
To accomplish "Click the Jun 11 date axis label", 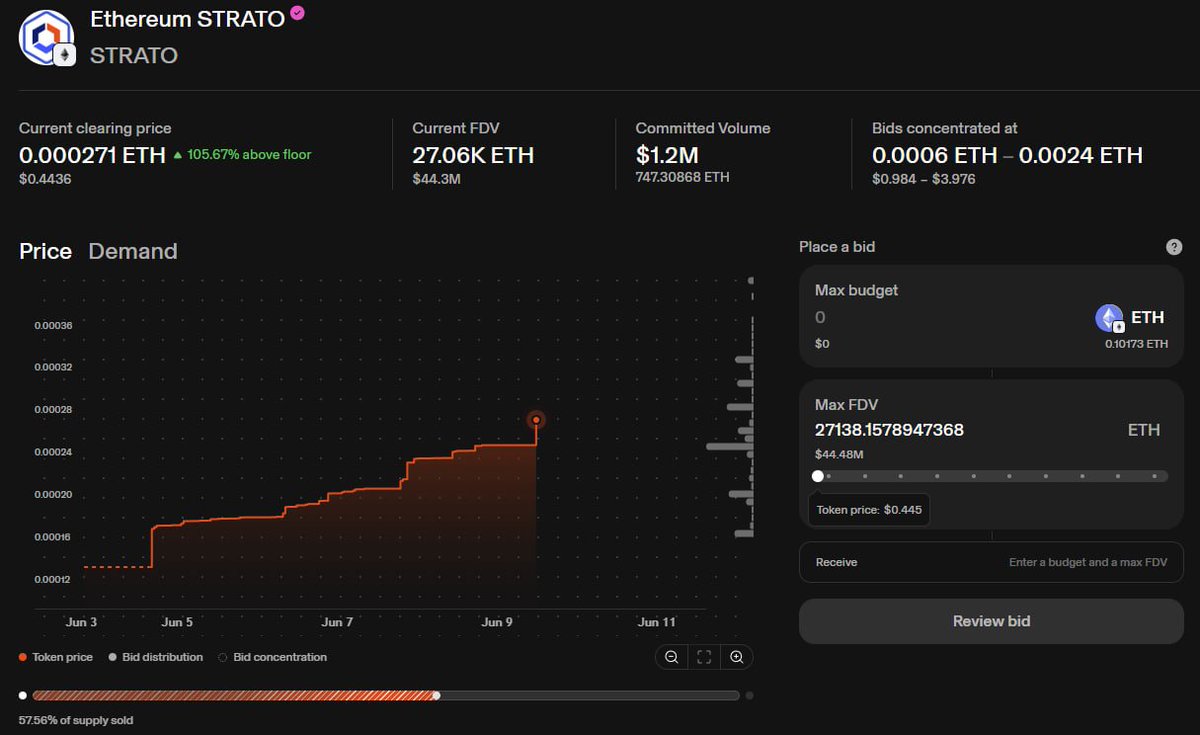I will [x=657, y=622].
